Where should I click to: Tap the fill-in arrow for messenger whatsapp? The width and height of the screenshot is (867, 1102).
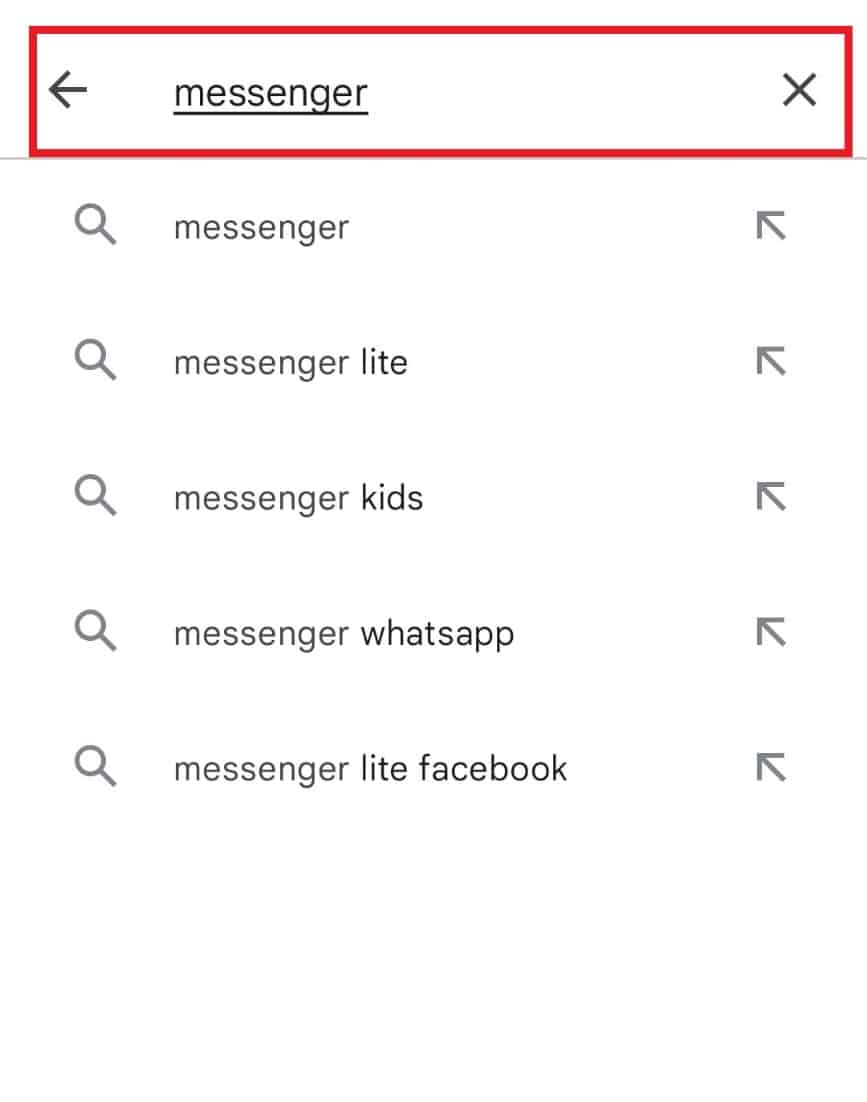pos(771,631)
